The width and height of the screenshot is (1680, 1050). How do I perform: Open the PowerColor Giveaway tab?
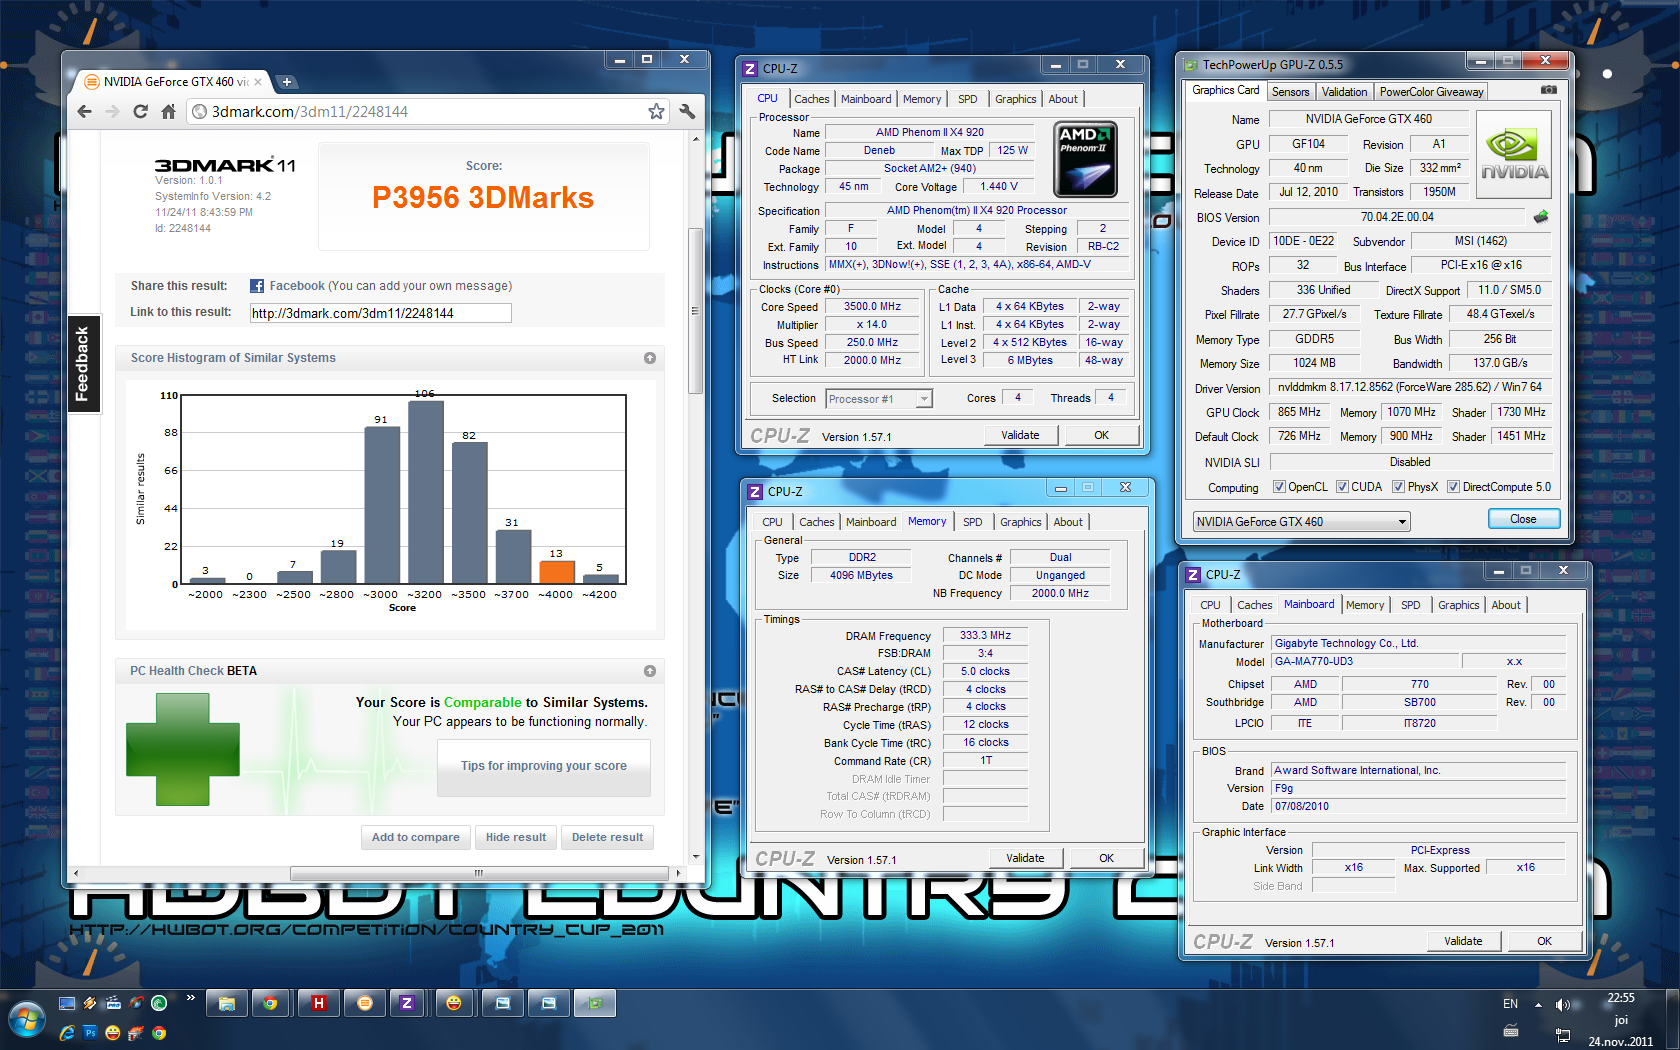[1431, 92]
